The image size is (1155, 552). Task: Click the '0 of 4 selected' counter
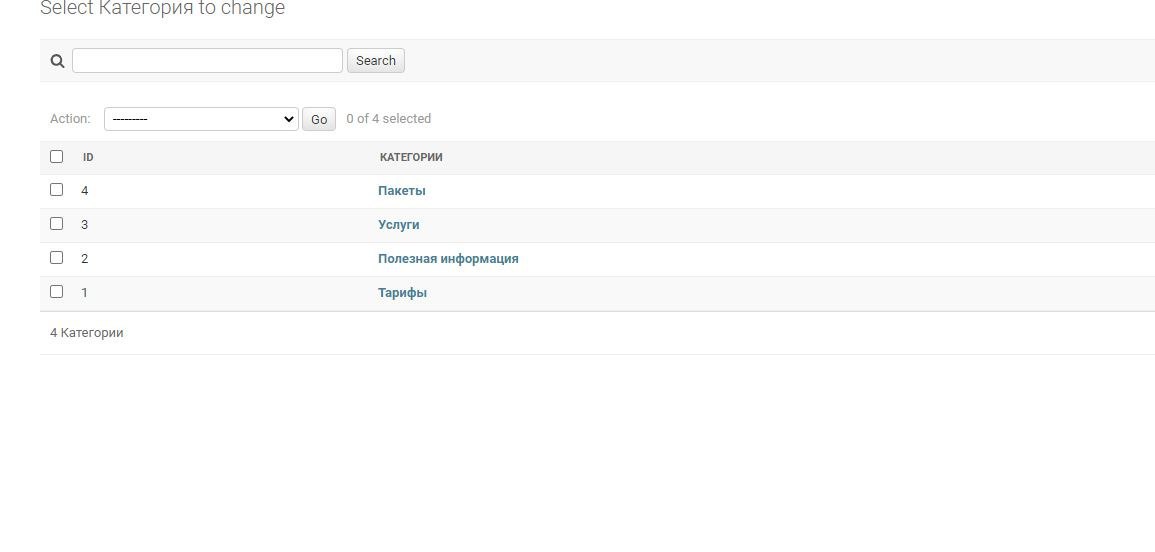click(x=389, y=119)
